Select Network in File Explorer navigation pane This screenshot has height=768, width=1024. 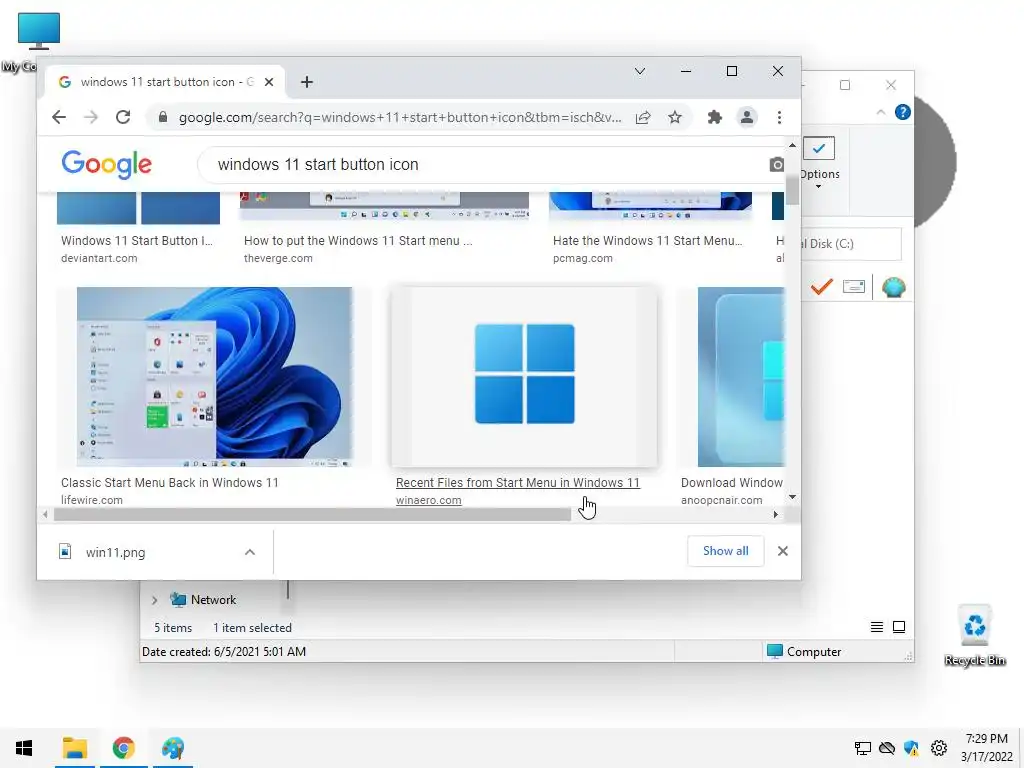tap(203, 600)
